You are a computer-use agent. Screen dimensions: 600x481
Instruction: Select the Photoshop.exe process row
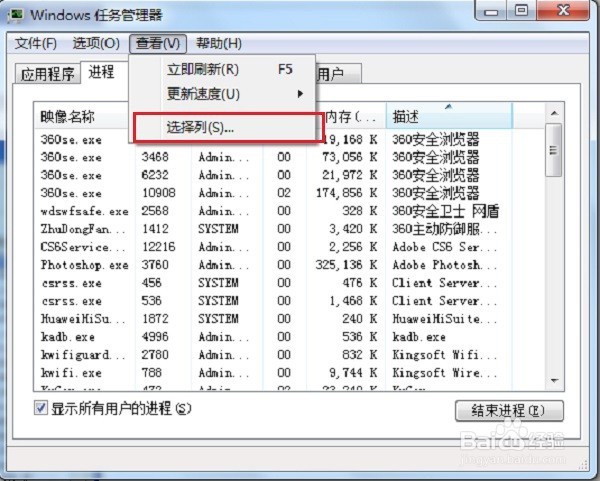click(x=273, y=265)
